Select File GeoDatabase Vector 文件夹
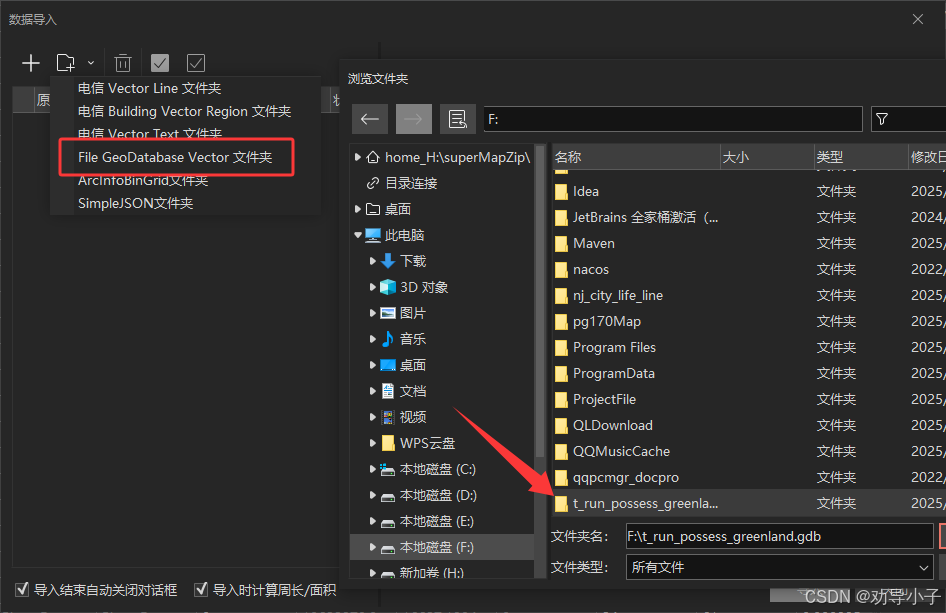This screenshot has height=613, width=946. click(175, 157)
